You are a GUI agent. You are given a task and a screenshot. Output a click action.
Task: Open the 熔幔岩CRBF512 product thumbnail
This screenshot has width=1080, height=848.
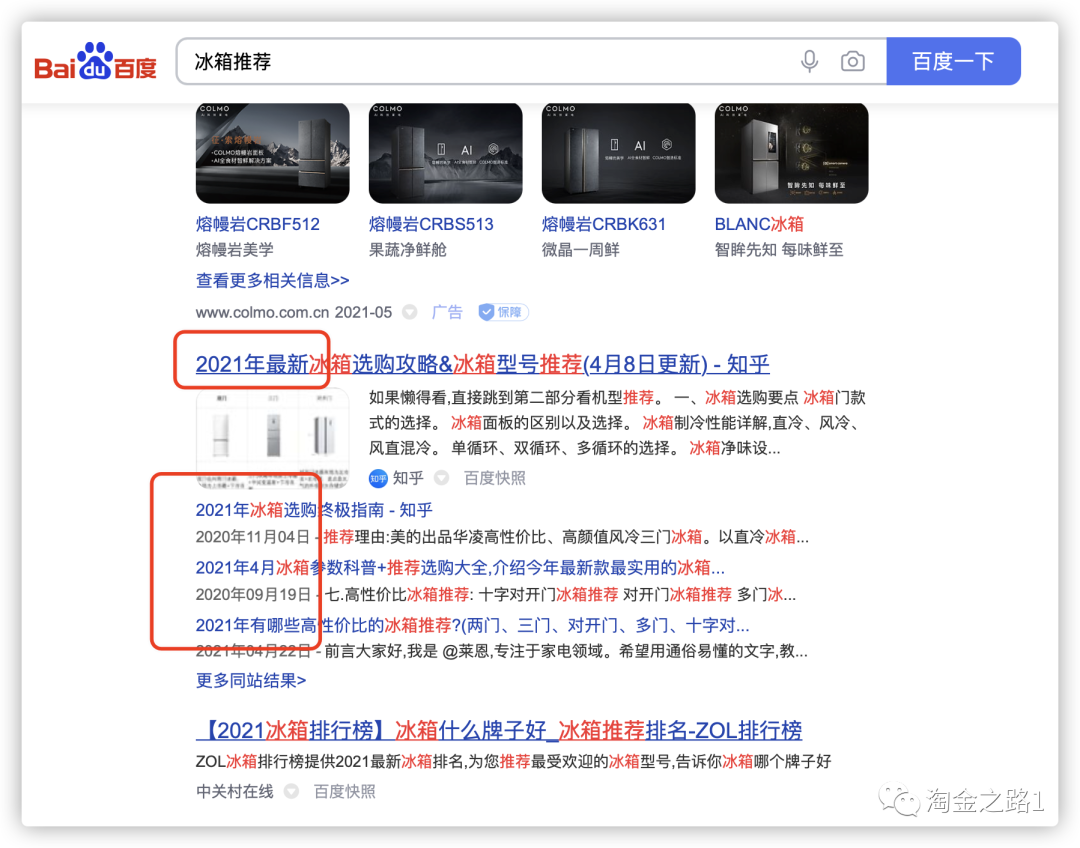pyautogui.click(x=272, y=153)
